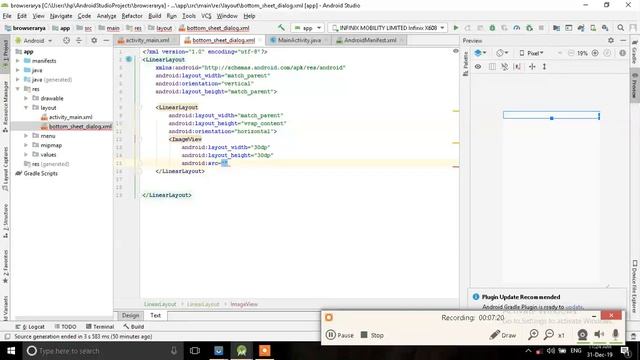Switch to activity_main.xml editor tab
This screenshot has height=360, width=640.
147,40
